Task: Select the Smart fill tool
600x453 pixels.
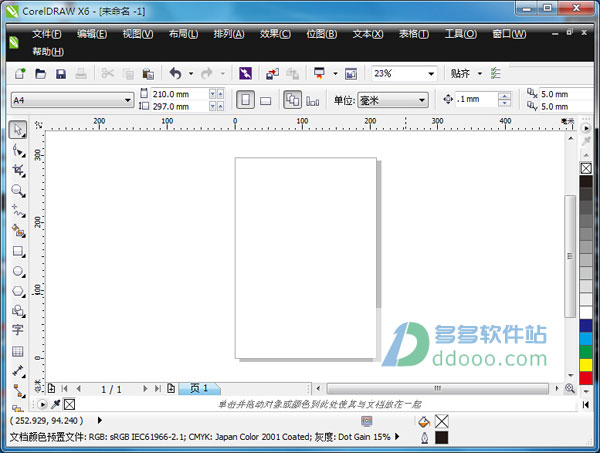Action: tap(18, 231)
